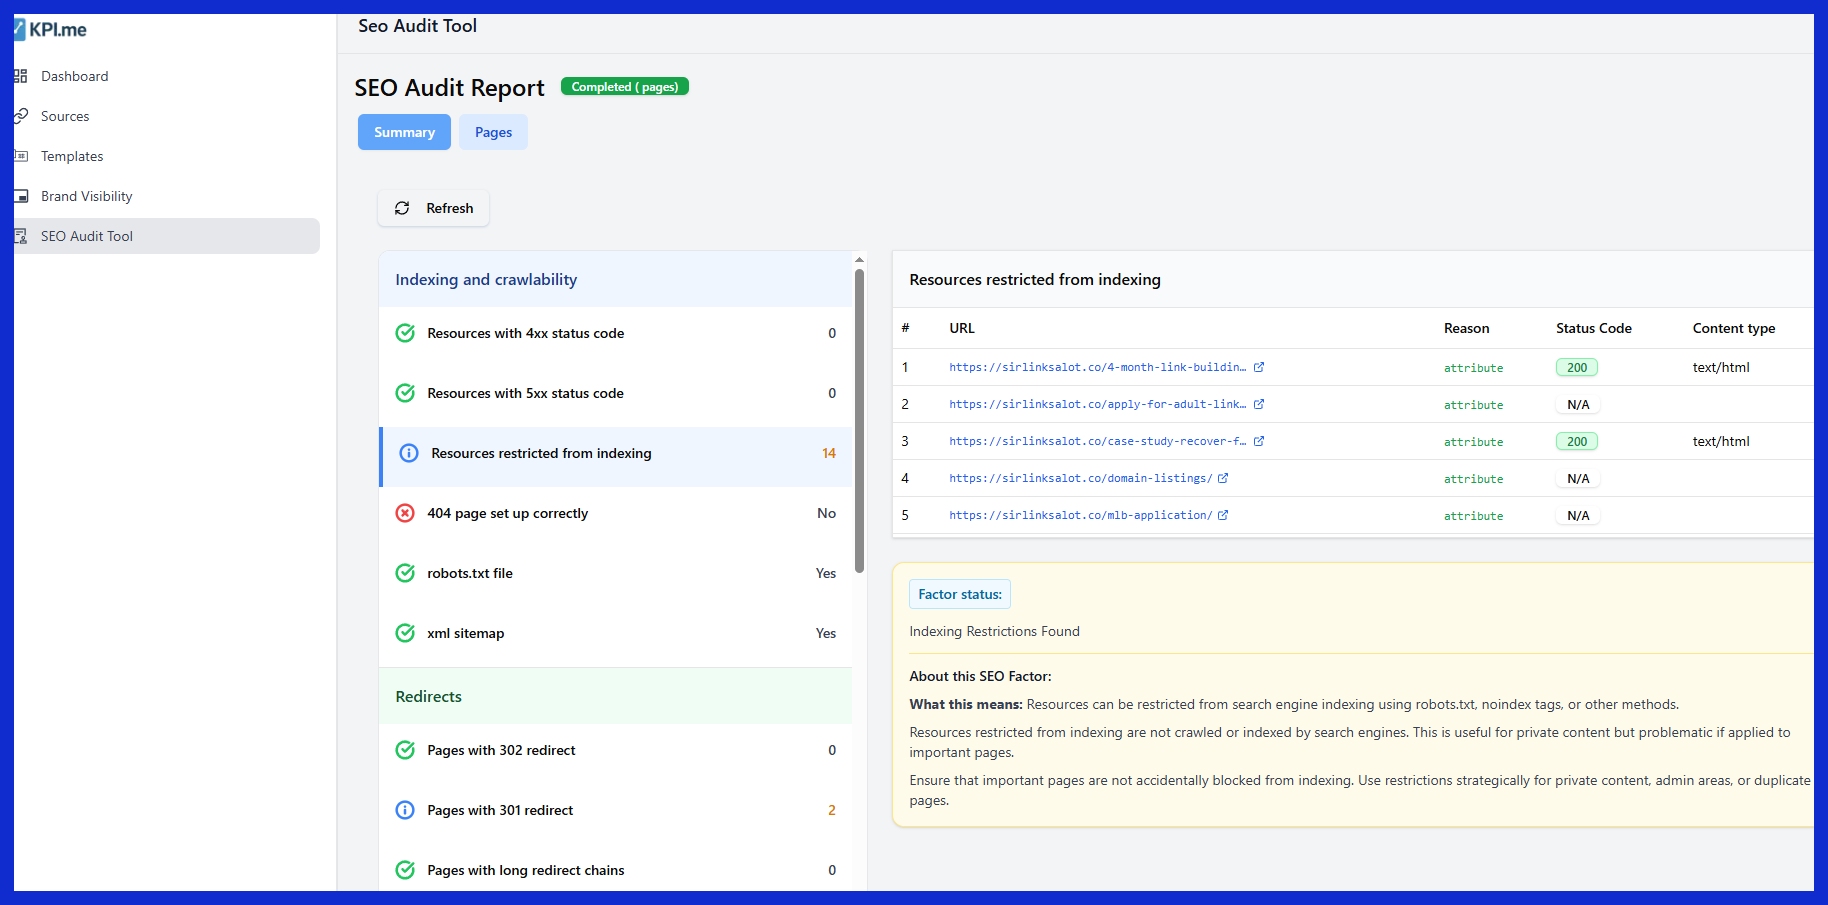1828x905 pixels.
Task: Select the Summary tab
Action: pyautogui.click(x=404, y=132)
